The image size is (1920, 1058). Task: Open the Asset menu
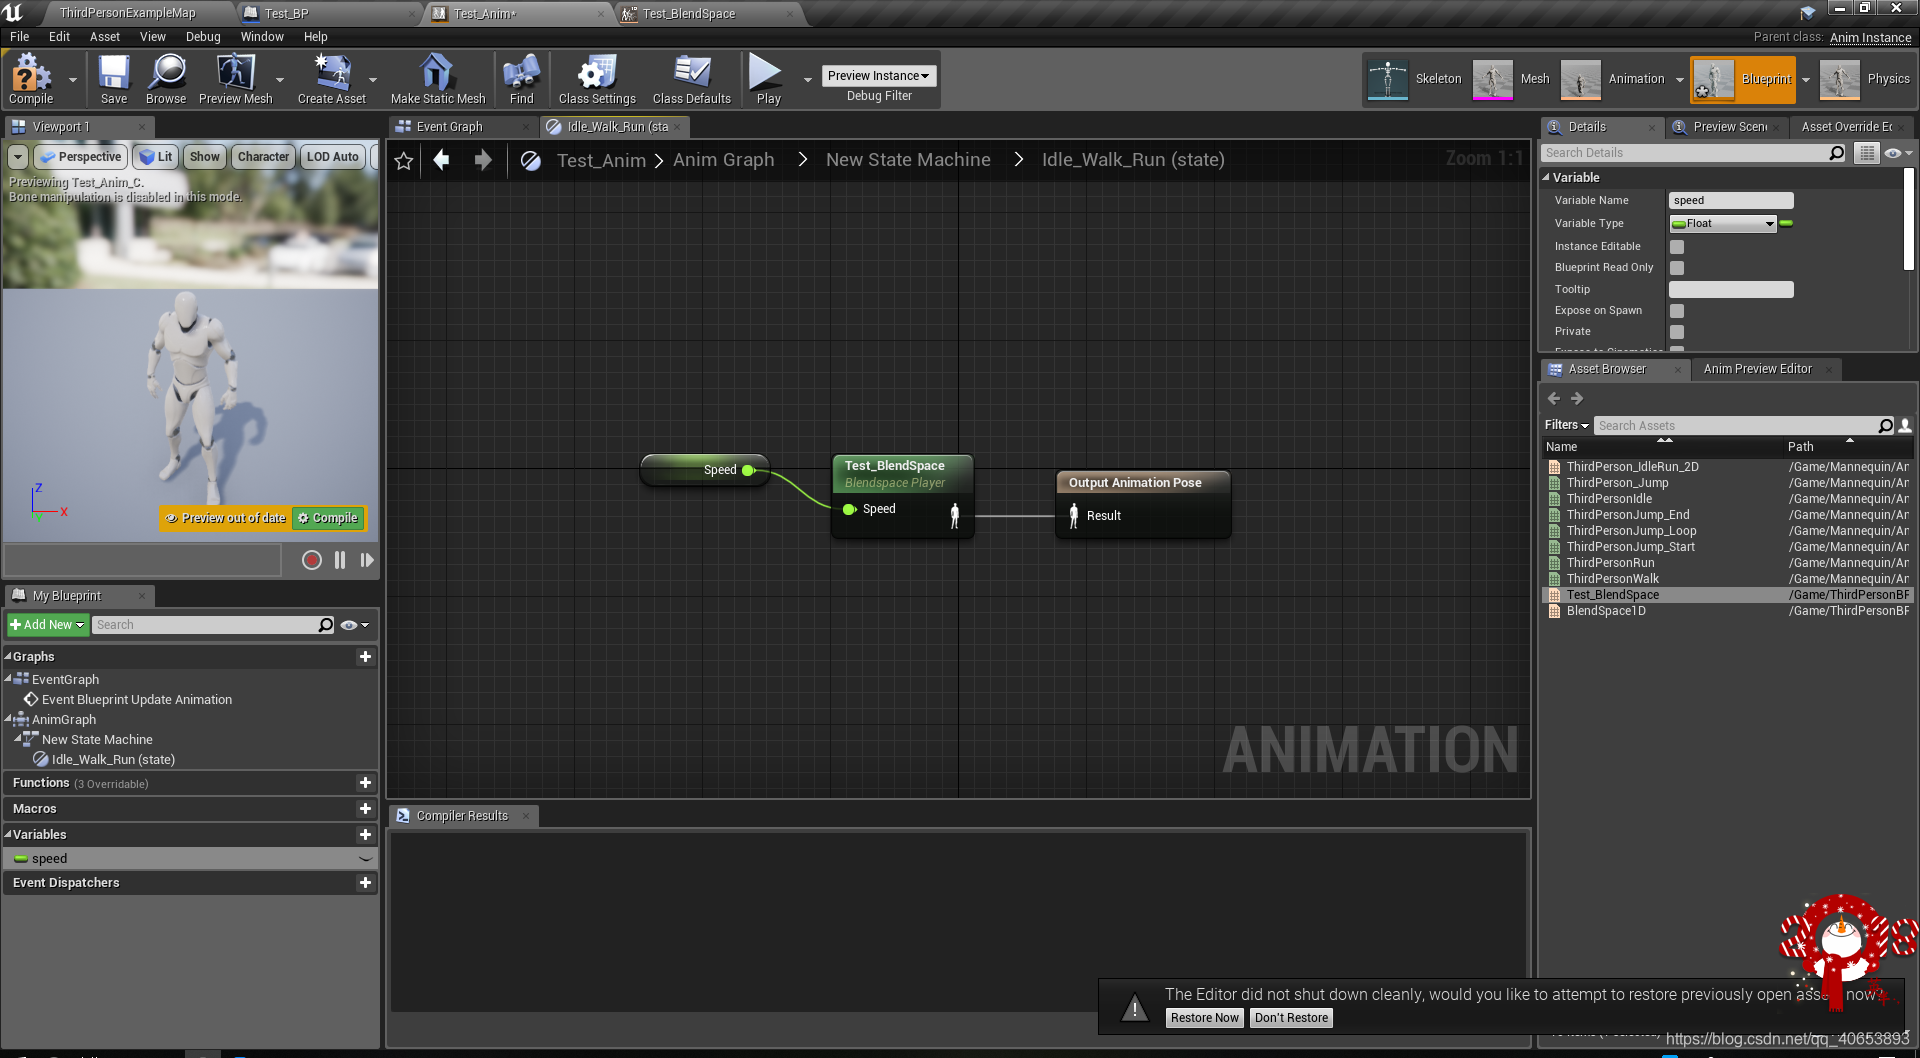click(x=104, y=37)
